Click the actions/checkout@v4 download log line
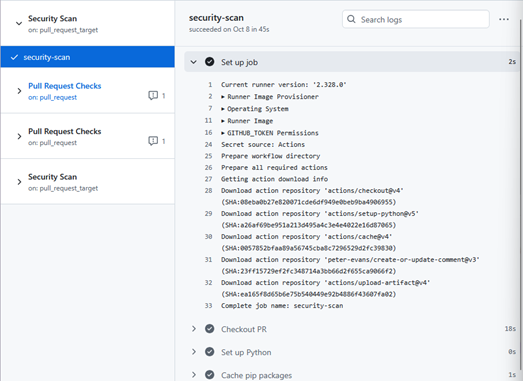This screenshot has height=381, width=523. pos(312,196)
